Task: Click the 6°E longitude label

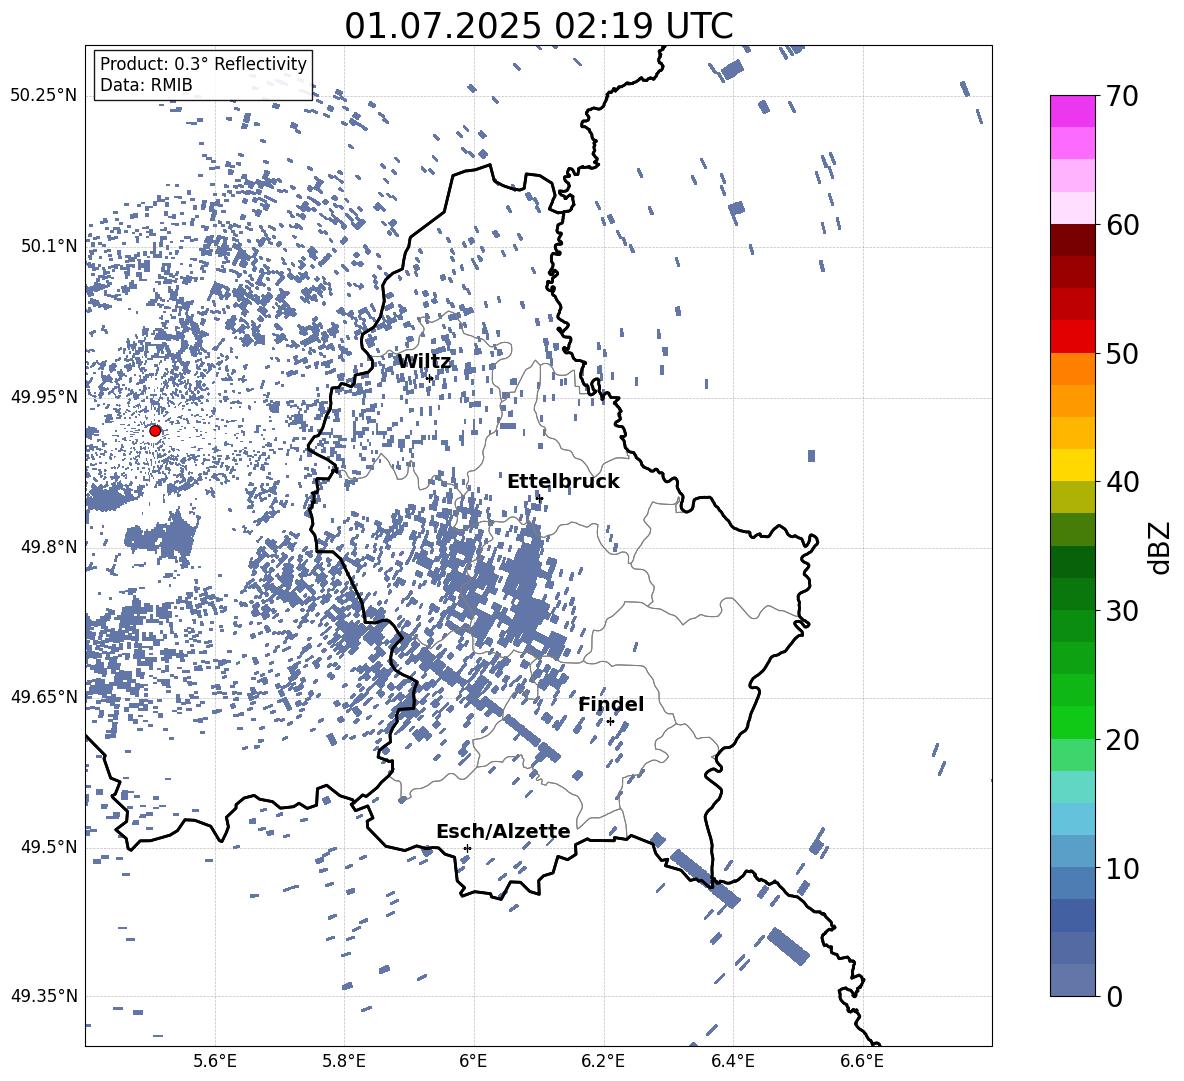Action: click(x=473, y=1061)
